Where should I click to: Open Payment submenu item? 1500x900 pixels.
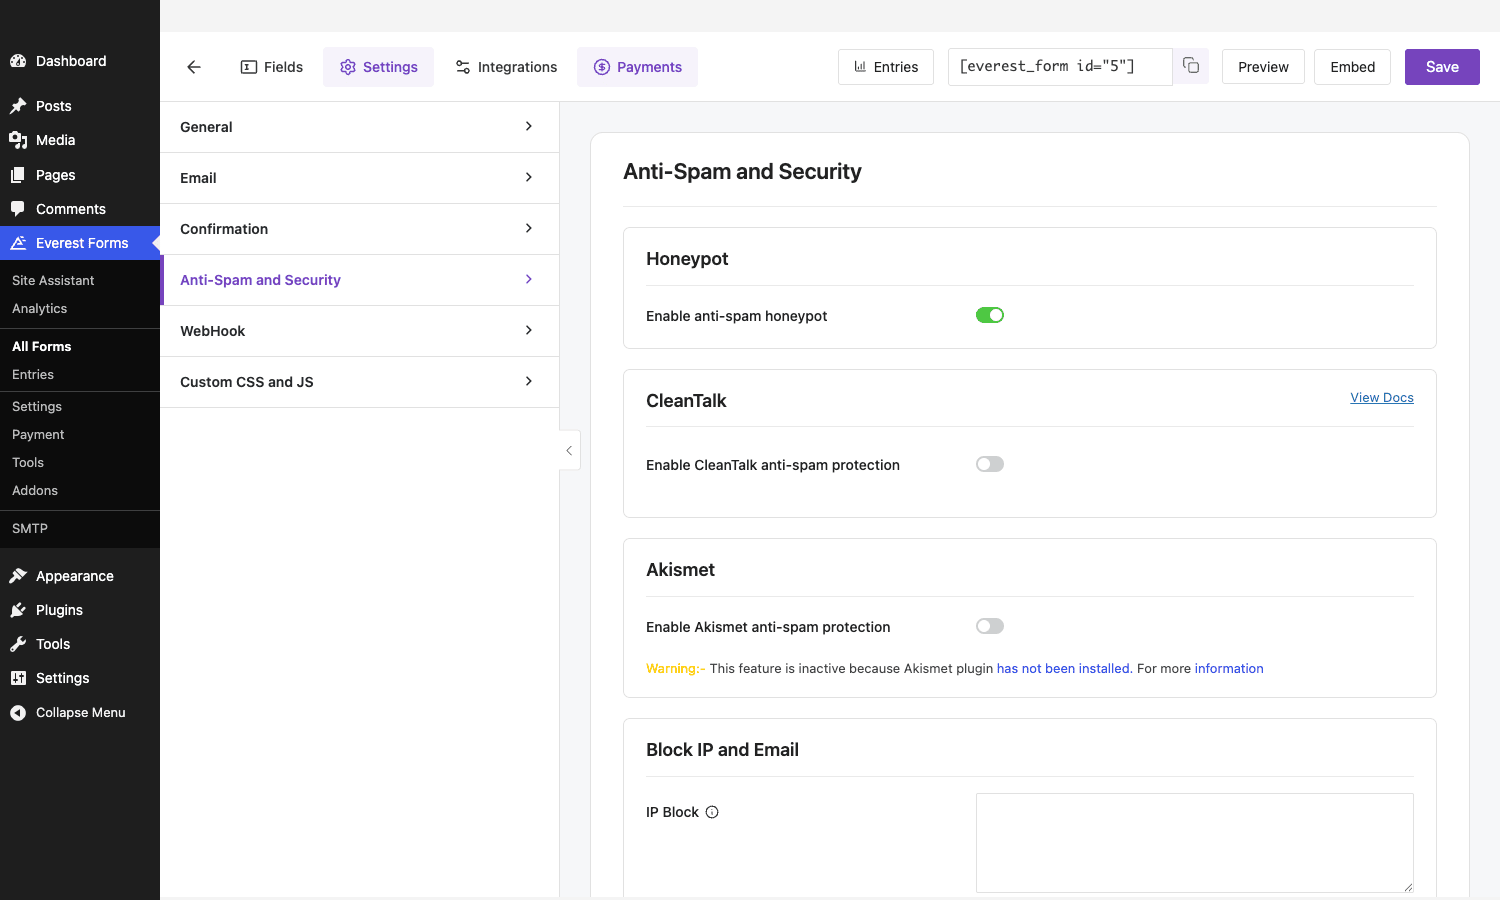pyautogui.click(x=38, y=435)
